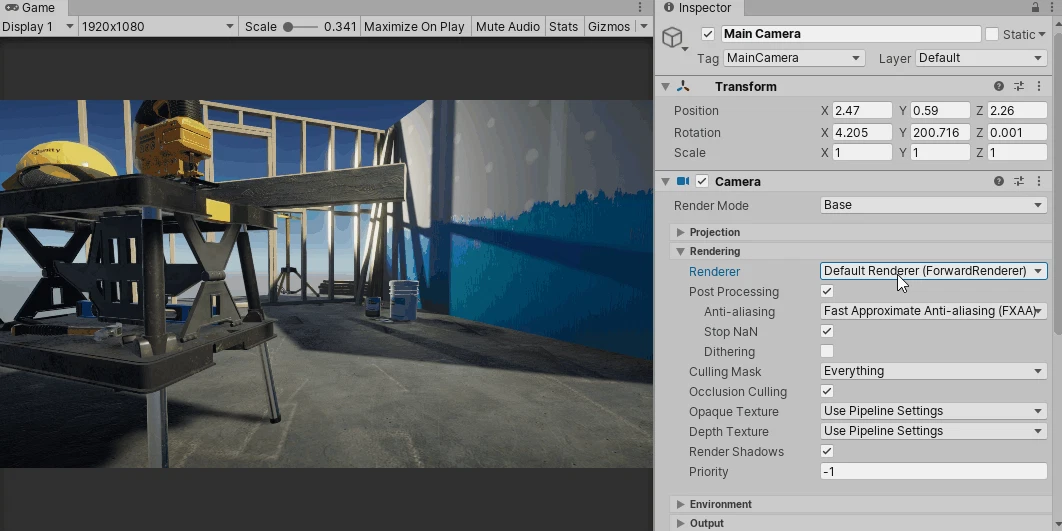Click Rotation Z field

tap(1017, 132)
